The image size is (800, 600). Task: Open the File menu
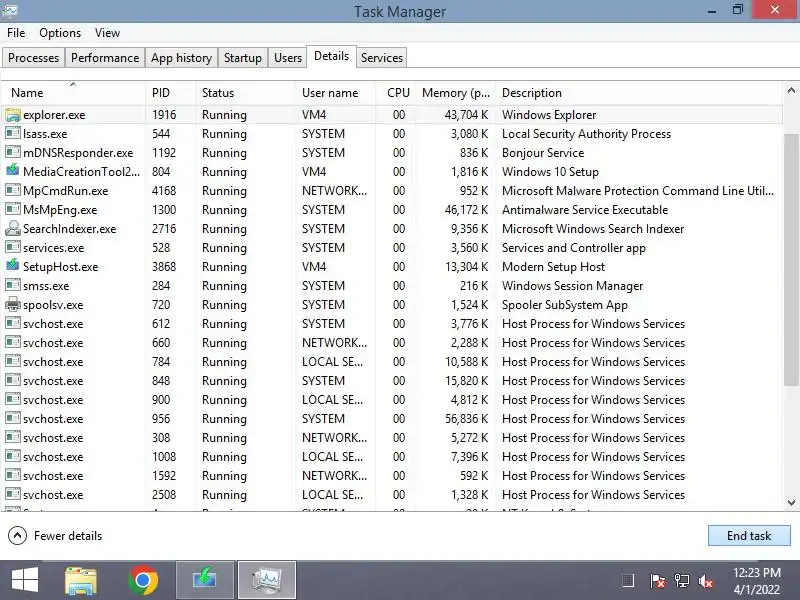pyautogui.click(x=16, y=33)
